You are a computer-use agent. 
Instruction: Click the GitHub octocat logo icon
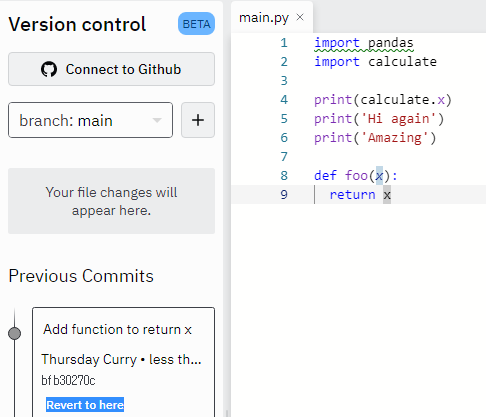click(x=49, y=69)
